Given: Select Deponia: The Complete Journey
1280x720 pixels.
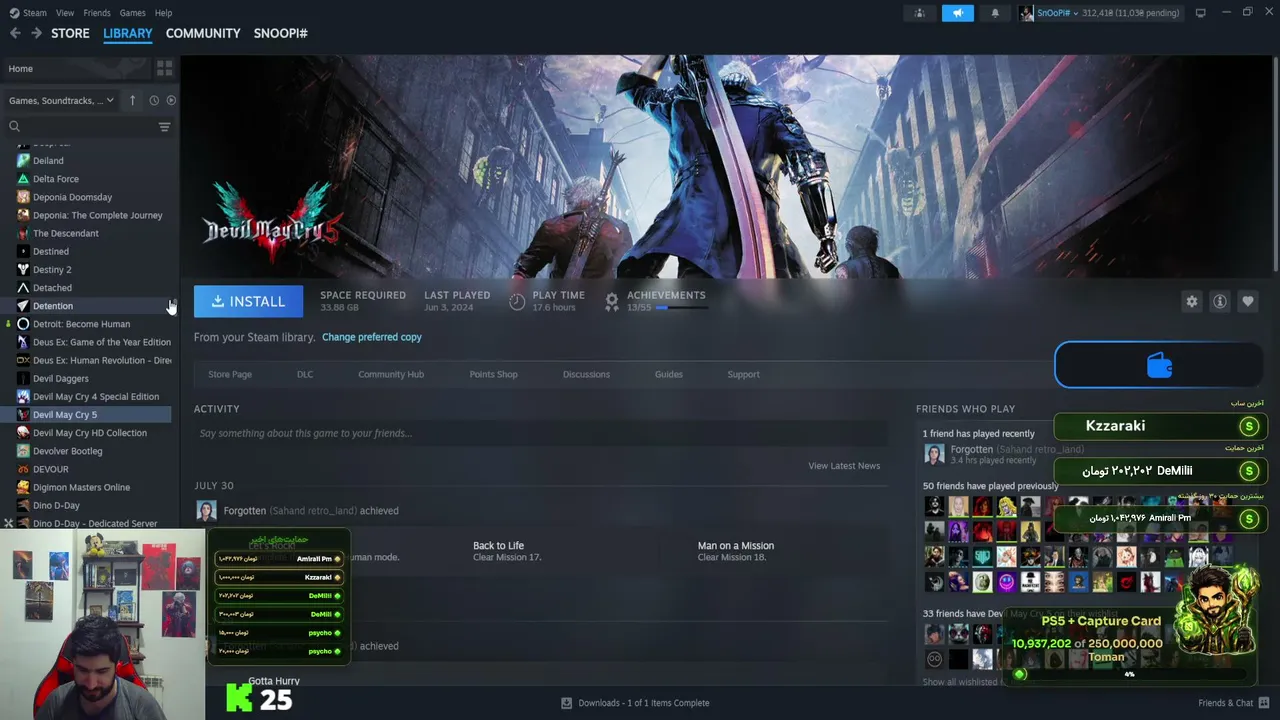Looking at the screenshot, I should coord(94,215).
